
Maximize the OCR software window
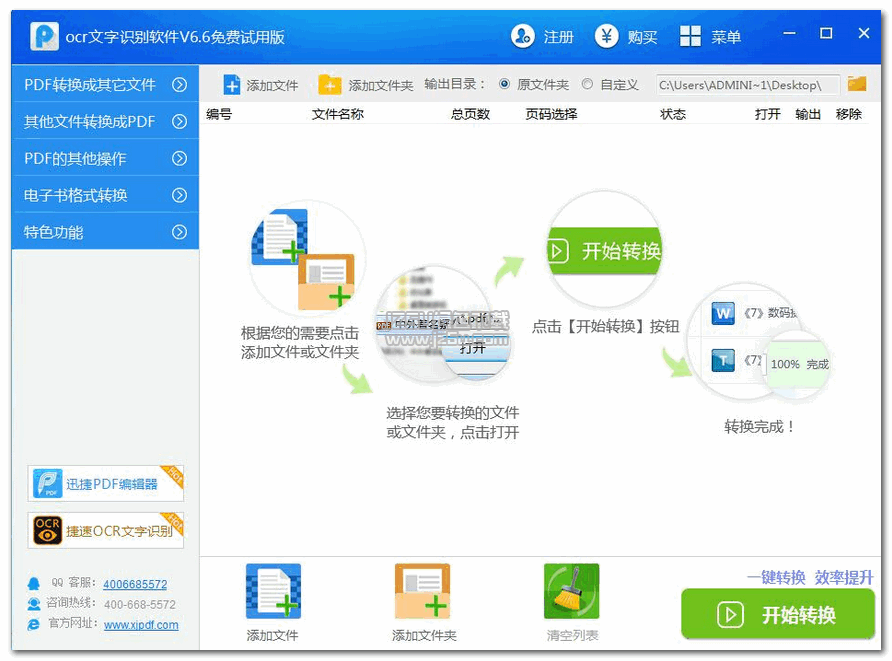(x=826, y=34)
